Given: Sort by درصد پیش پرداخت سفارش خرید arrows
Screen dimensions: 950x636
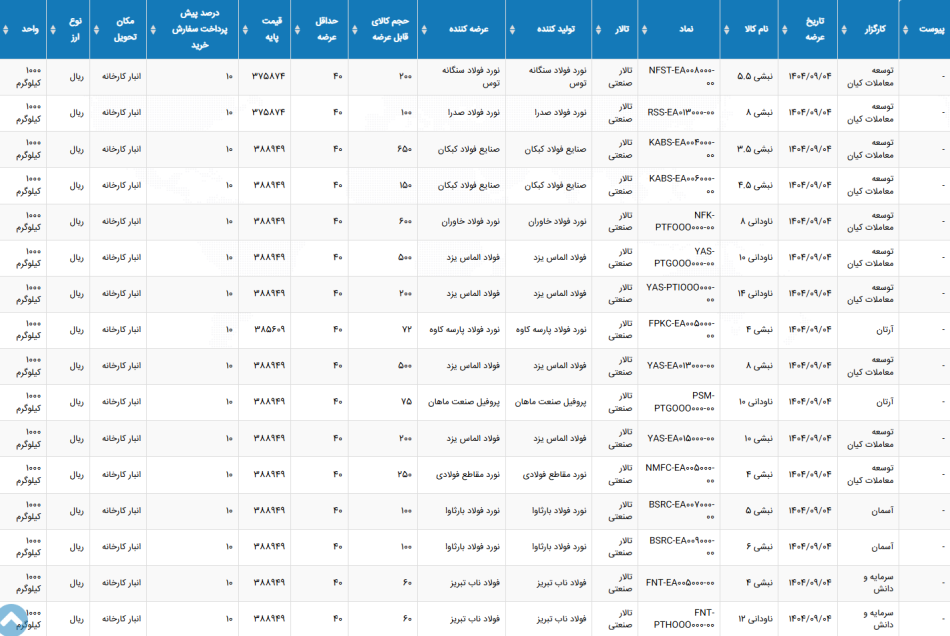Looking at the screenshot, I should coord(153,29).
